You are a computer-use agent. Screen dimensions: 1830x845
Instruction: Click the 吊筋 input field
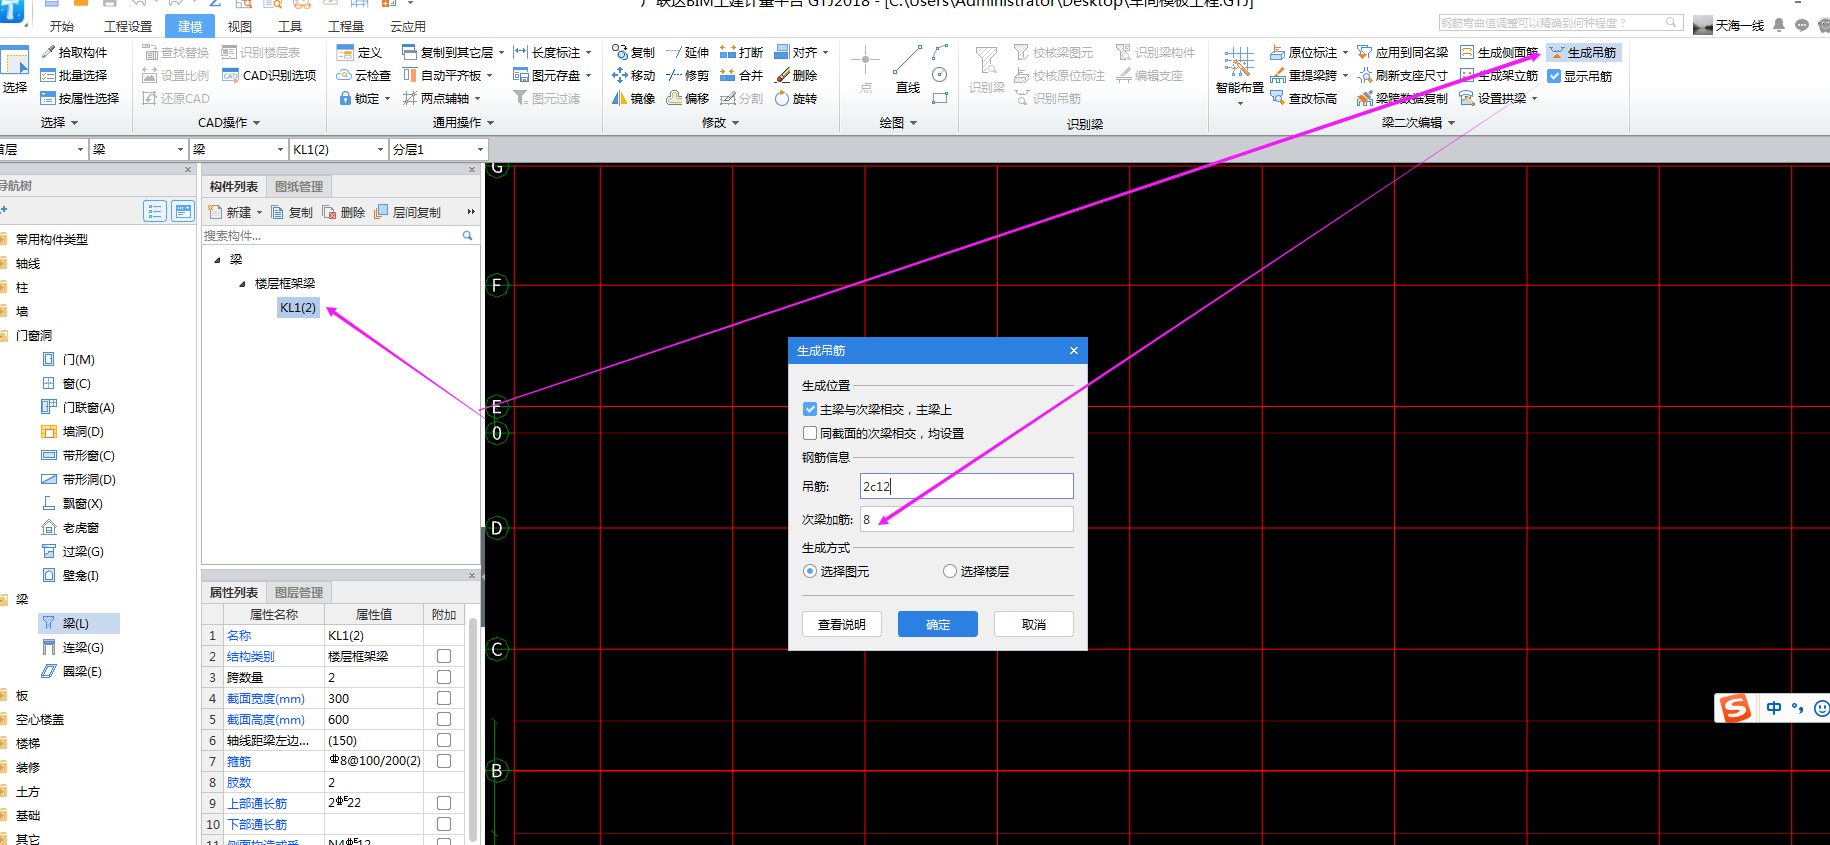967,486
